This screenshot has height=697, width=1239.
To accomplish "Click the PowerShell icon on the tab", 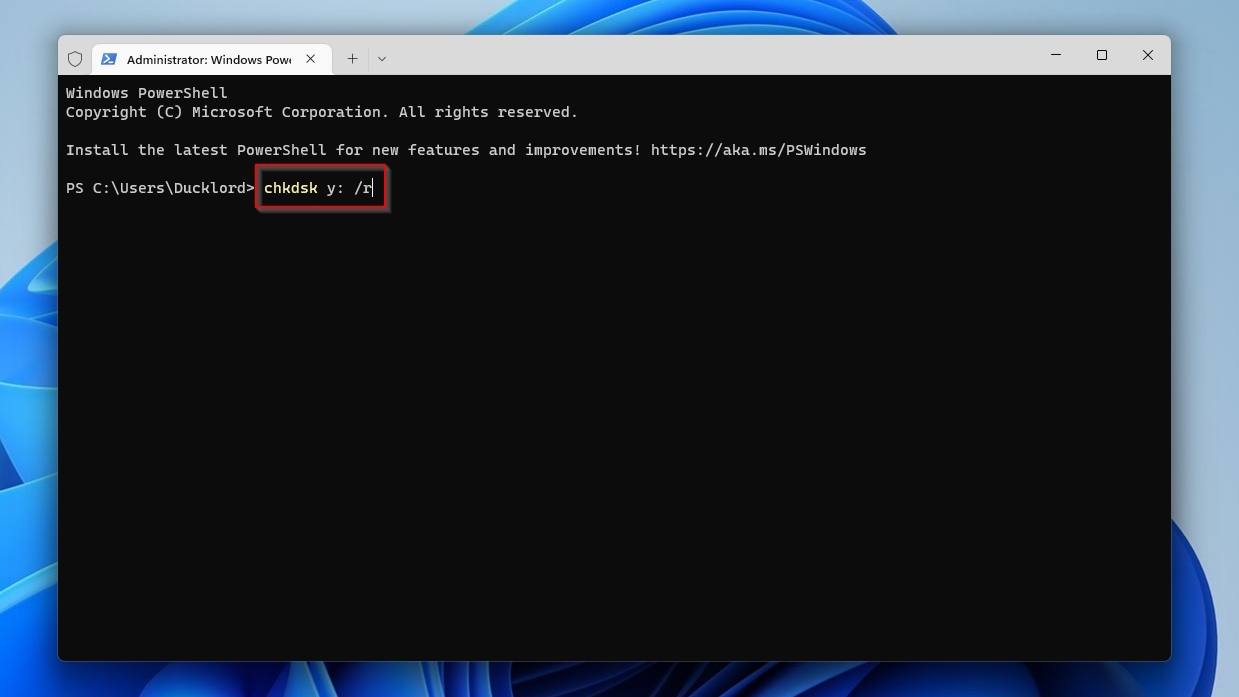I will [x=109, y=59].
